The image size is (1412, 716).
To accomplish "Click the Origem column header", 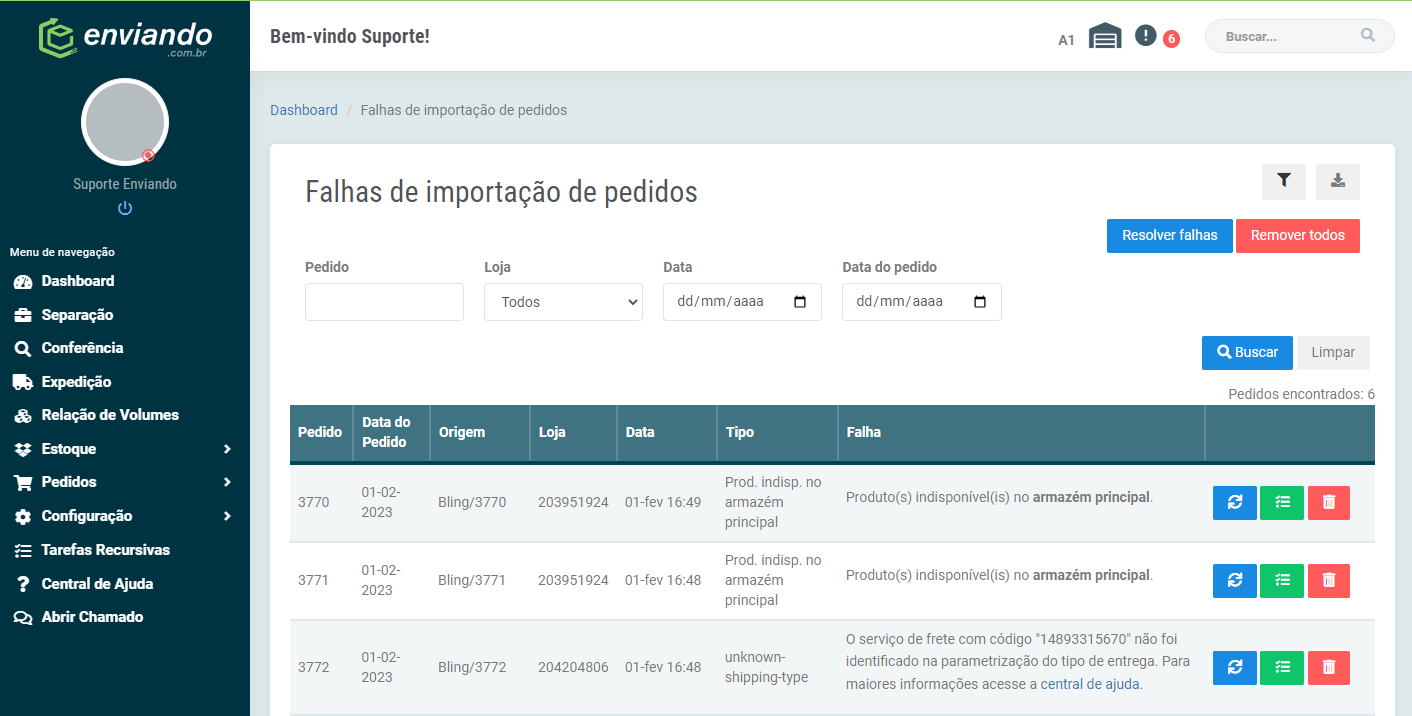I will 480,433.
